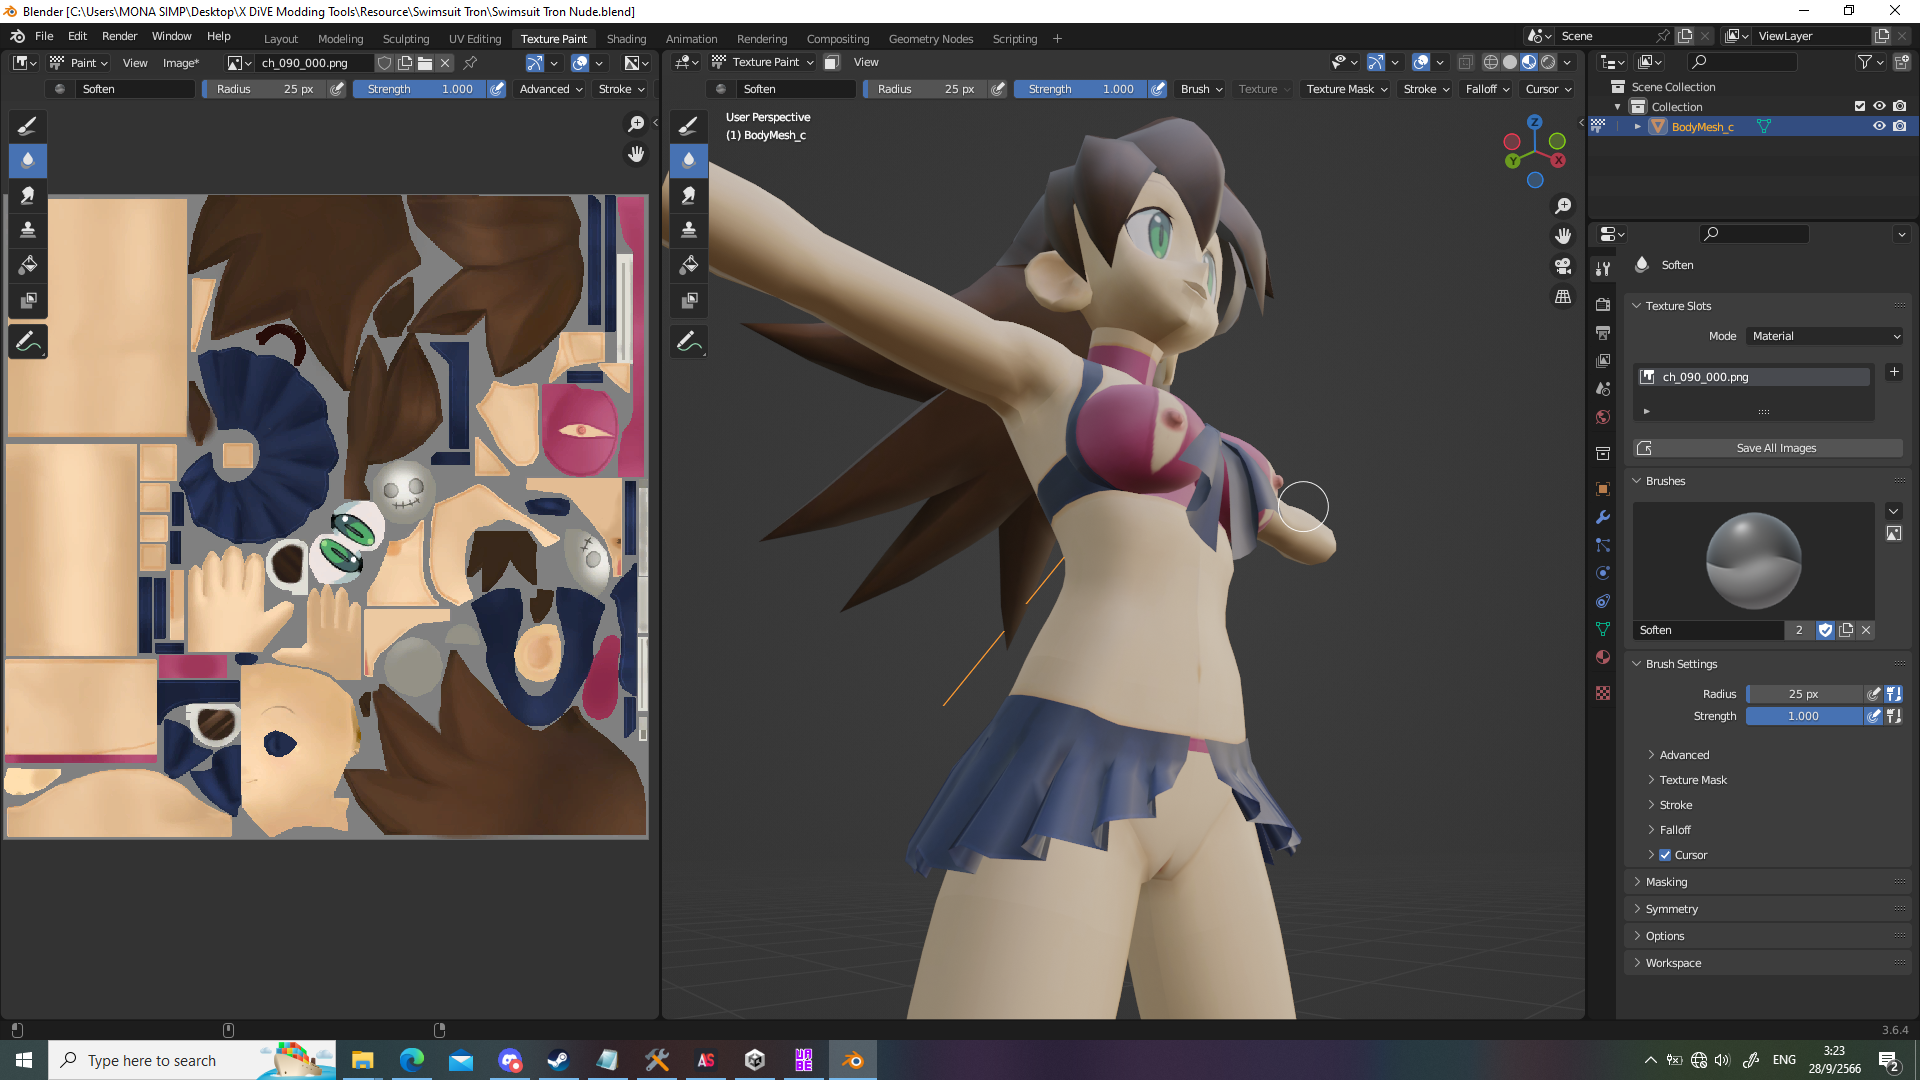The height and width of the screenshot is (1080, 1920).
Task: Select Solid viewport shading mode
Action: pyautogui.click(x=1510, y=62)
